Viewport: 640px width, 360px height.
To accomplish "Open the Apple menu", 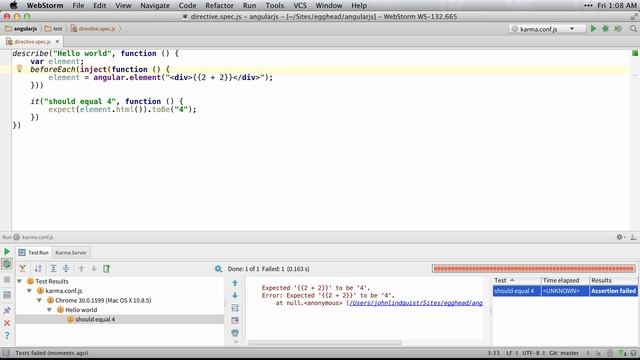I will tap(13, 5).
